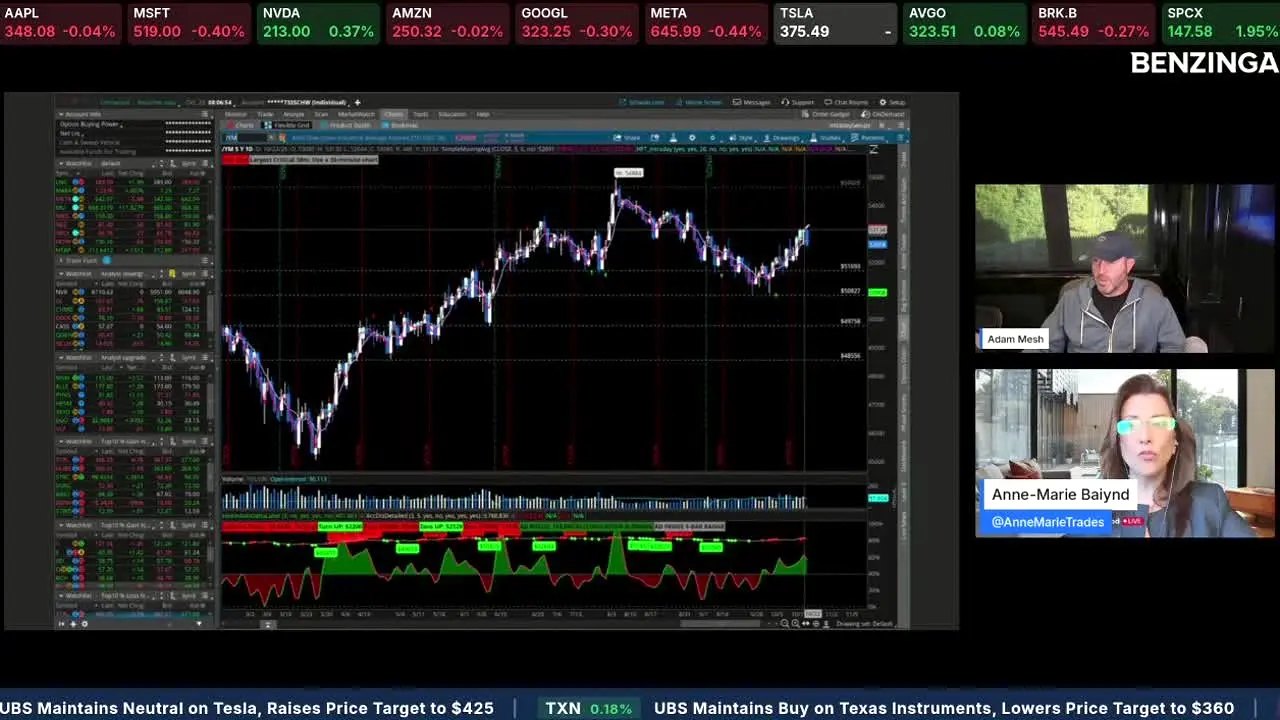Collapse the Account Info panel
The height and width of the screenshot is (720, 1280).
(62, 114)
